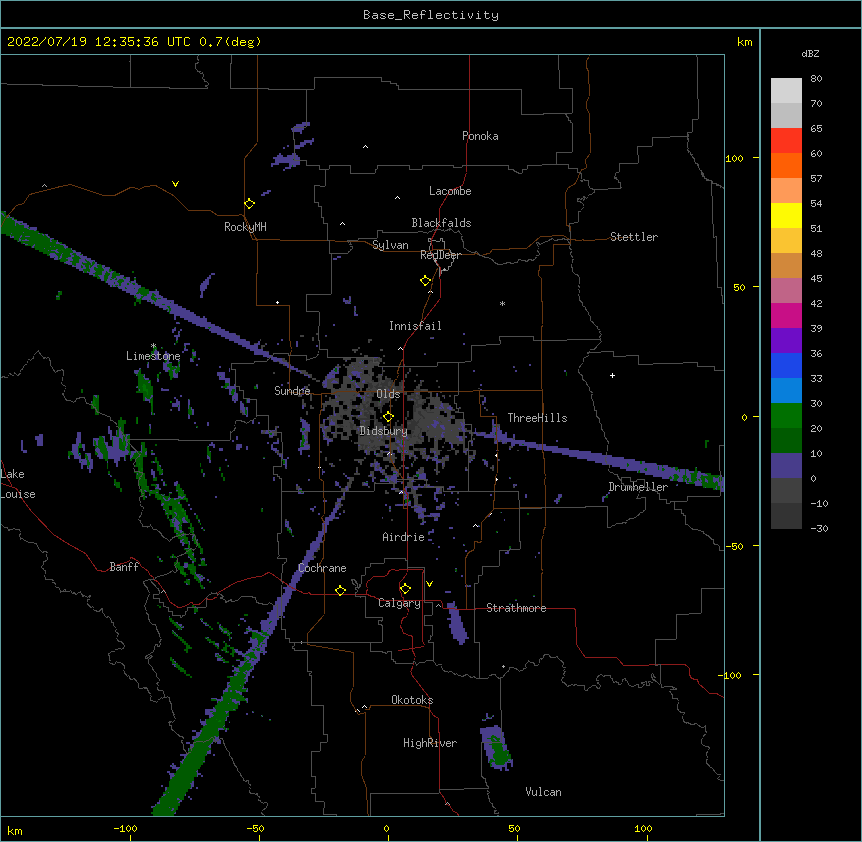The image size is (862, 842).
Task: Click the km unit label at top right
Action: click(744, 42)
